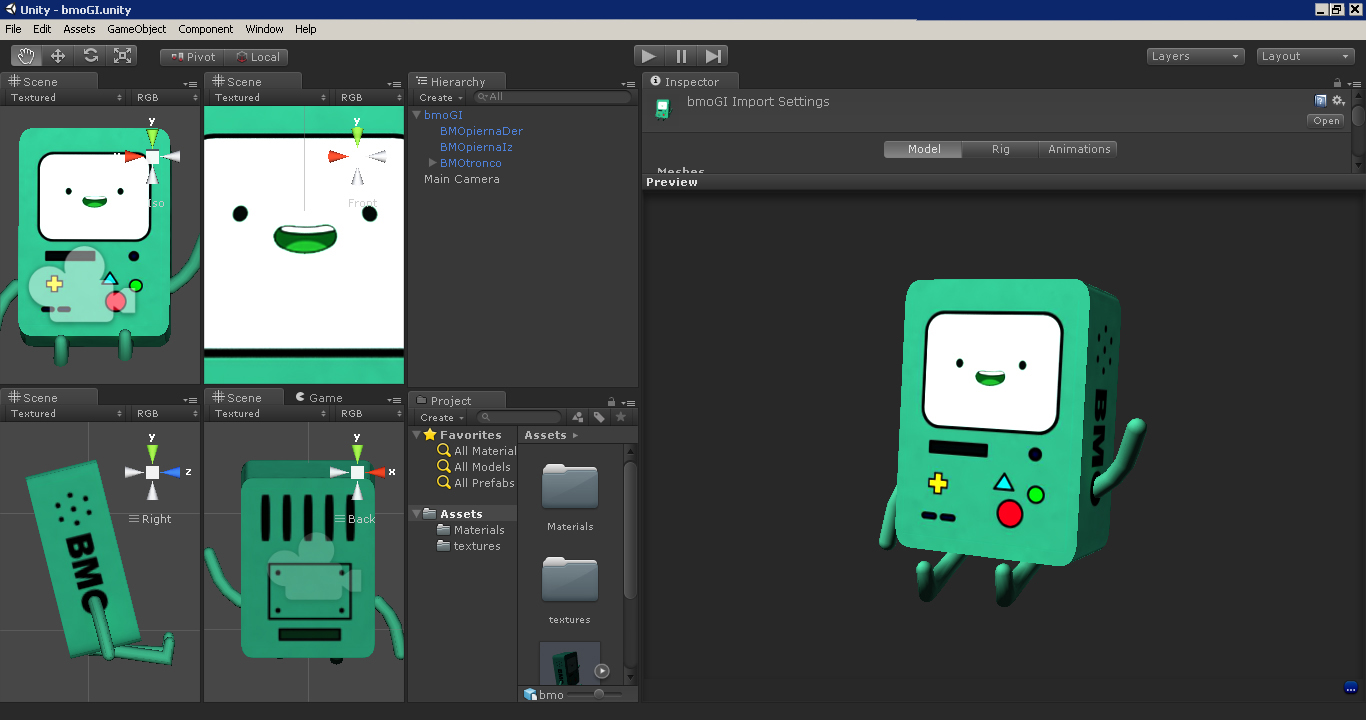The image size is (1366, 720).
Task: Select BMOpiernaDer in the Hierarchy
Action: pyautogui.click(x=481, y=131)
